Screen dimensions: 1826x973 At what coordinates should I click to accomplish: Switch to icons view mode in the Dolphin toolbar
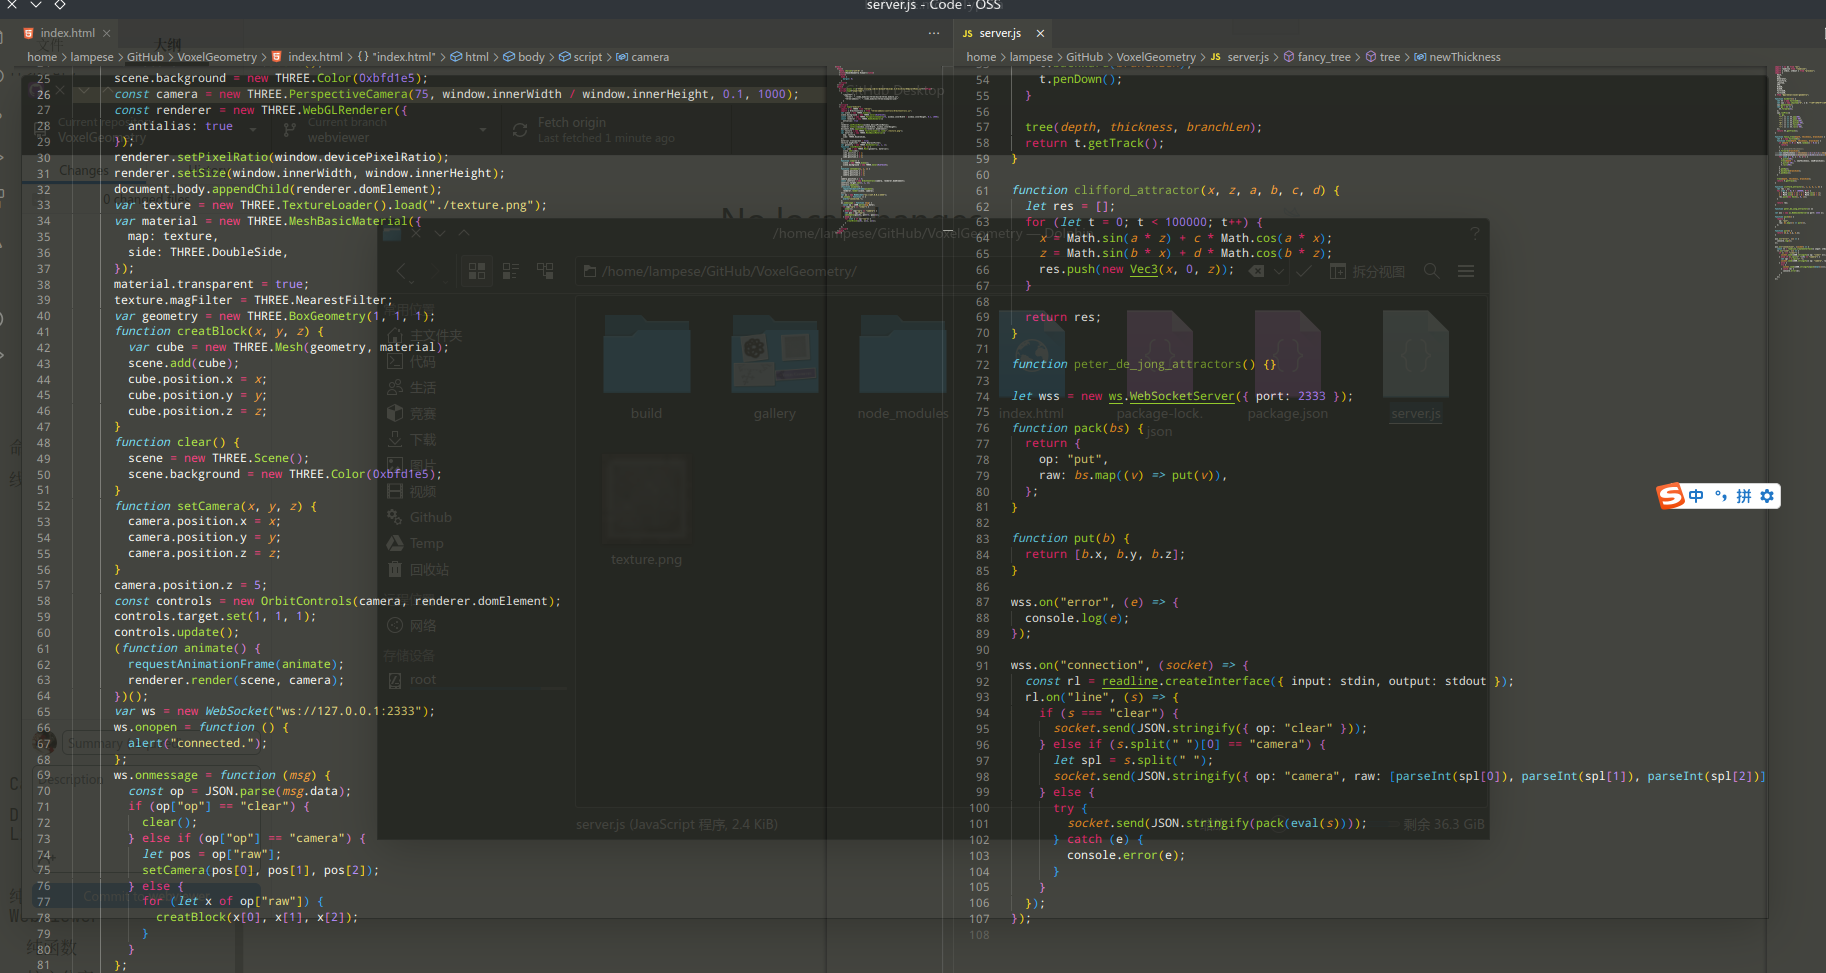pos(477,271)
